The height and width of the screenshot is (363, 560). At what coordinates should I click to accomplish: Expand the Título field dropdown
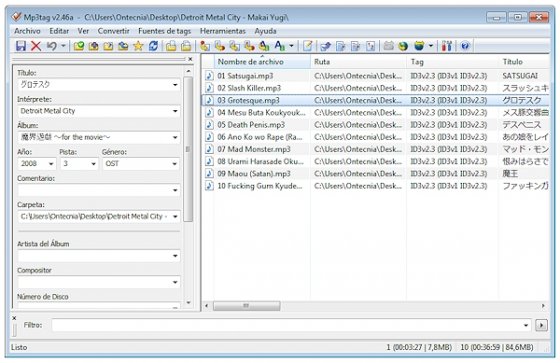(x=175, y=85)
